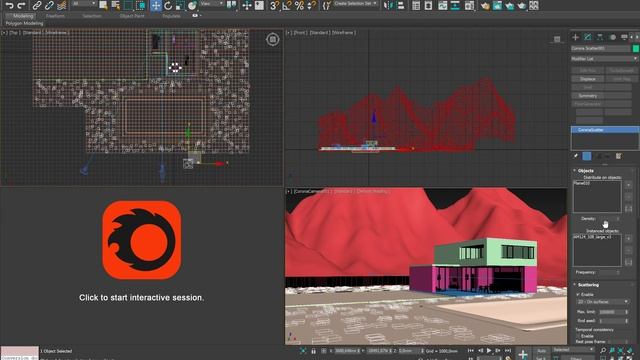Open the selection filter All dropdown
Viewport: 640px width, 360px height.
point(84,4)
